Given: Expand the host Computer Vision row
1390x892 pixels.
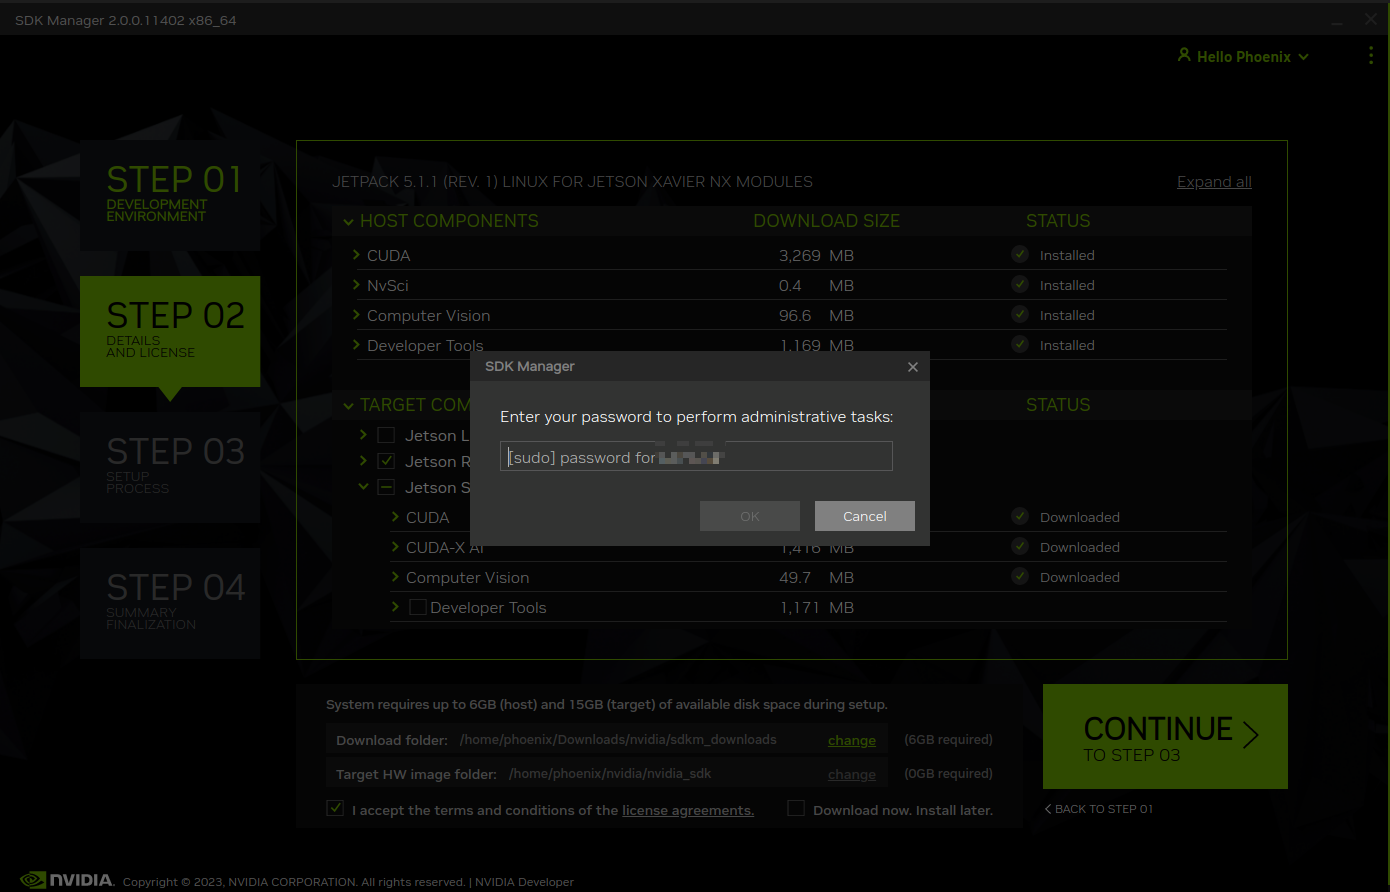Looking at the screenshot, I should 357,315.
